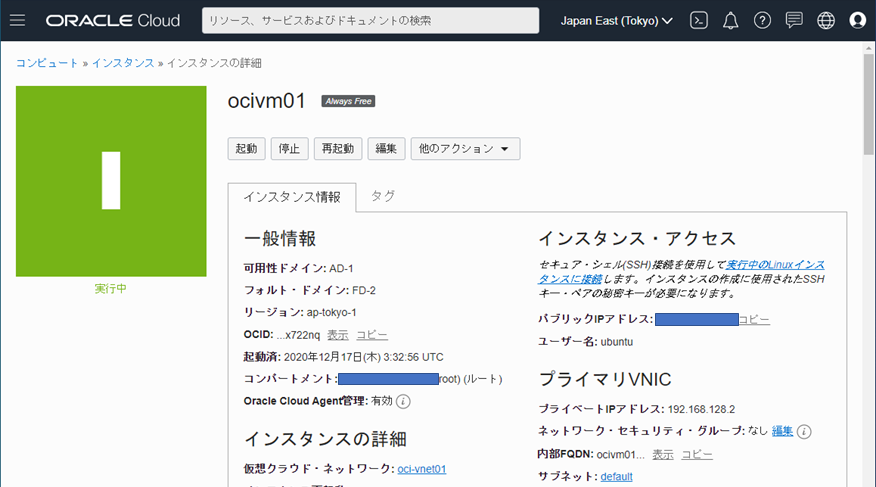Select the green instance status thumbnail
876x487 pixels.
pos(111,181)
